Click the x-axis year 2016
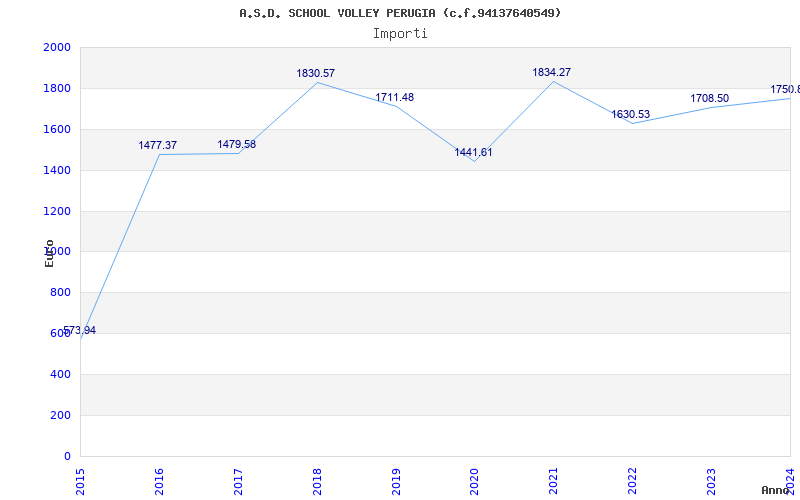This screenshot has height=500, width=800. click(x=159, y=481)
